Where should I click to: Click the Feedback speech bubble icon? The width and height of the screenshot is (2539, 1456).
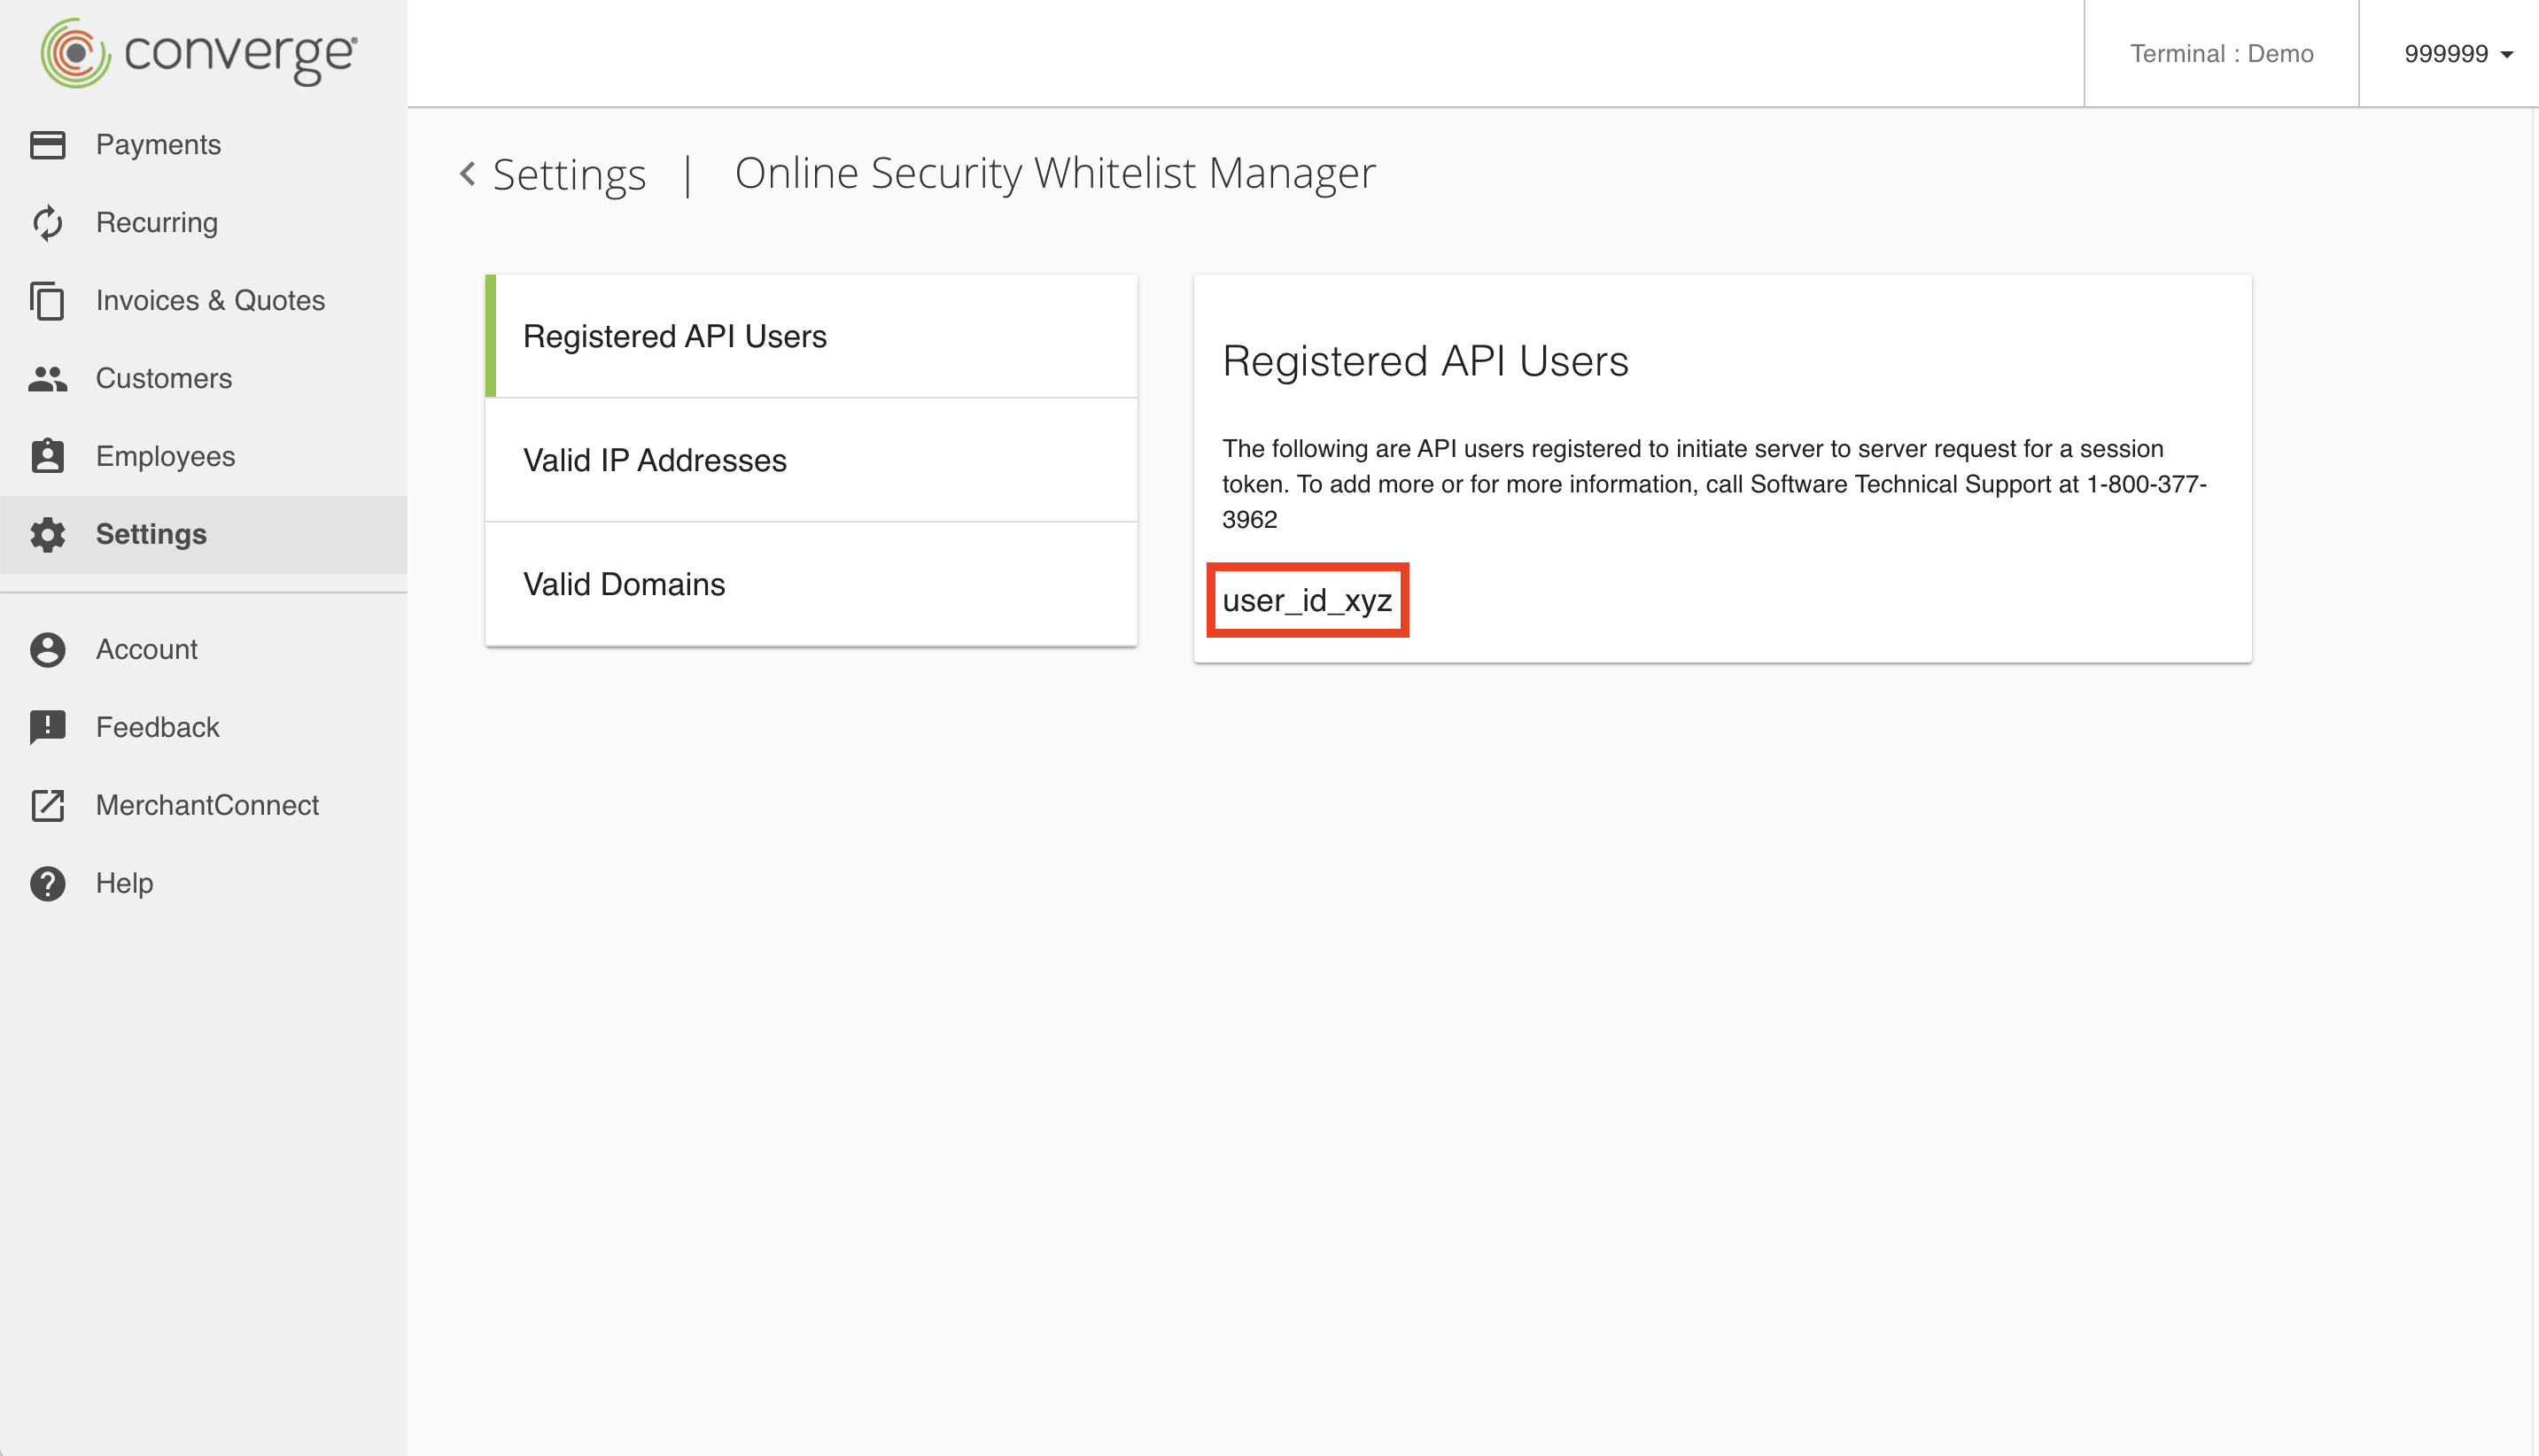(x=47, y=728)
